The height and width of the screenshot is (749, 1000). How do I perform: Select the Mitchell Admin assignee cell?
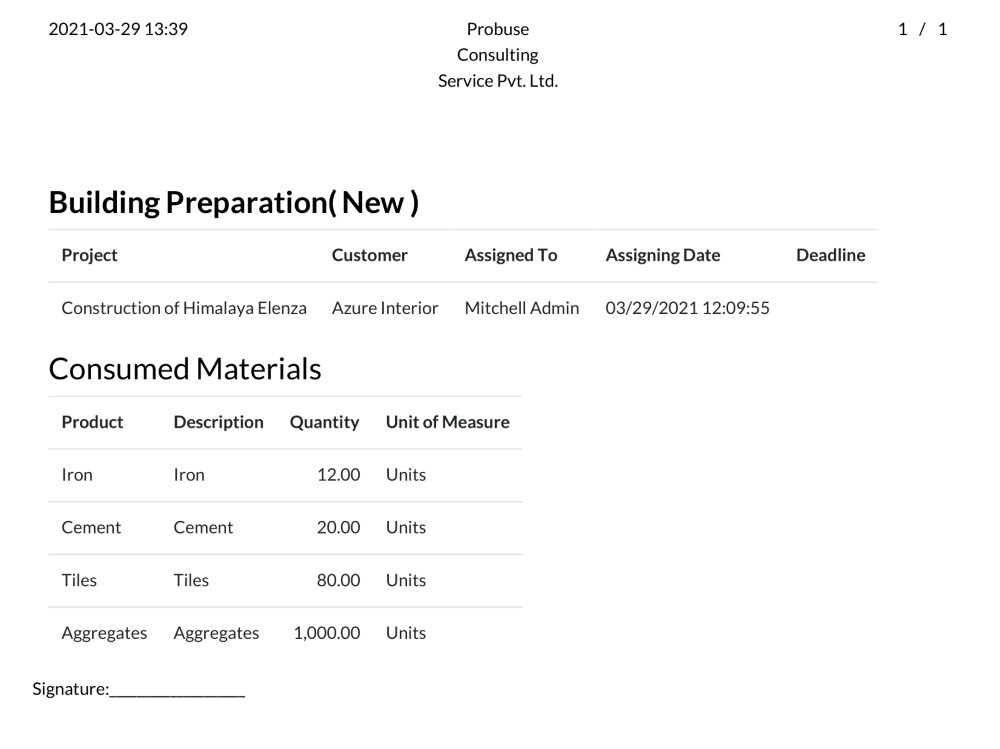pos(521,308)
